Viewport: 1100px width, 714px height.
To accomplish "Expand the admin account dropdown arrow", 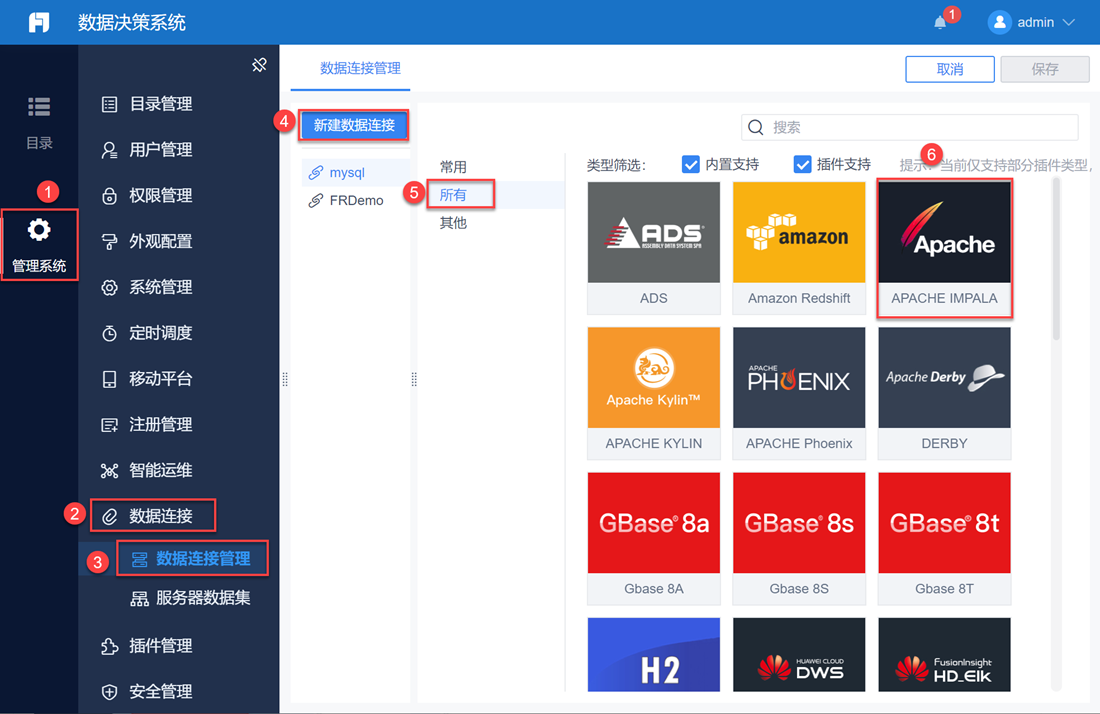I will click(1068, 22).
